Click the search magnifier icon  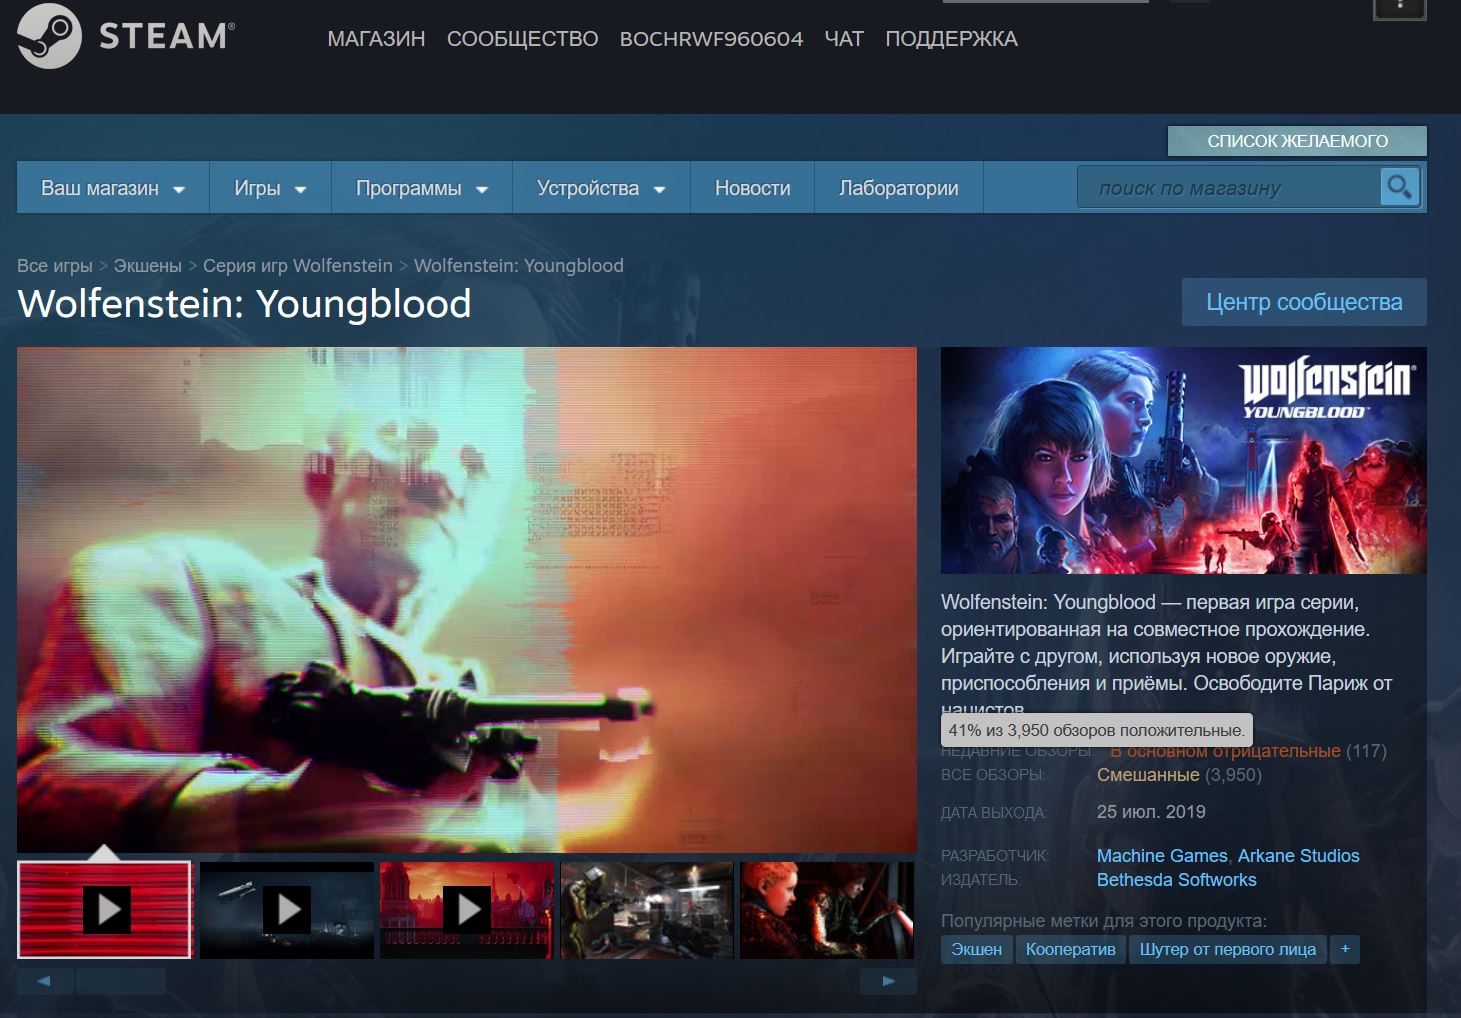click(x=1399, y=187)
